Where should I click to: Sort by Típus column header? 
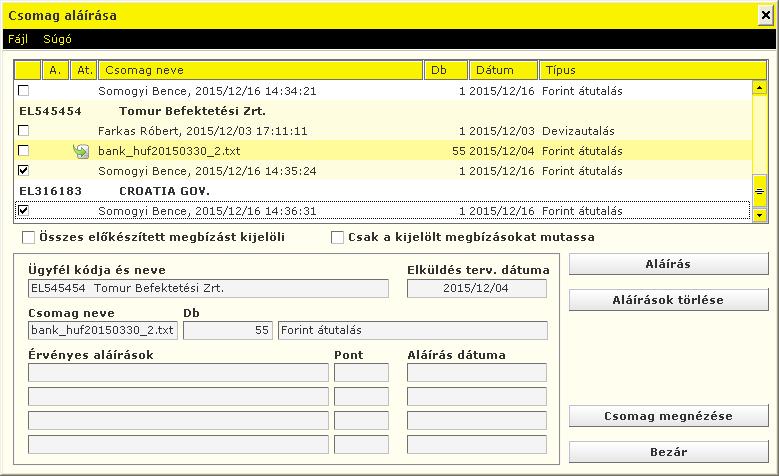point(653,70)
